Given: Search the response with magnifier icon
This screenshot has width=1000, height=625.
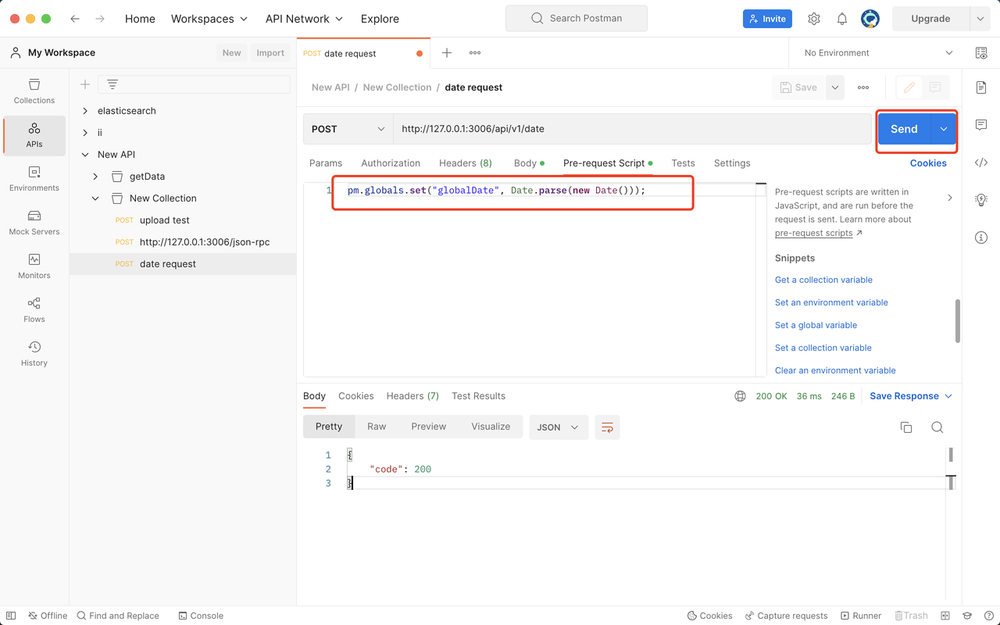Looking at the screenshot, I should tap(937, 427).
